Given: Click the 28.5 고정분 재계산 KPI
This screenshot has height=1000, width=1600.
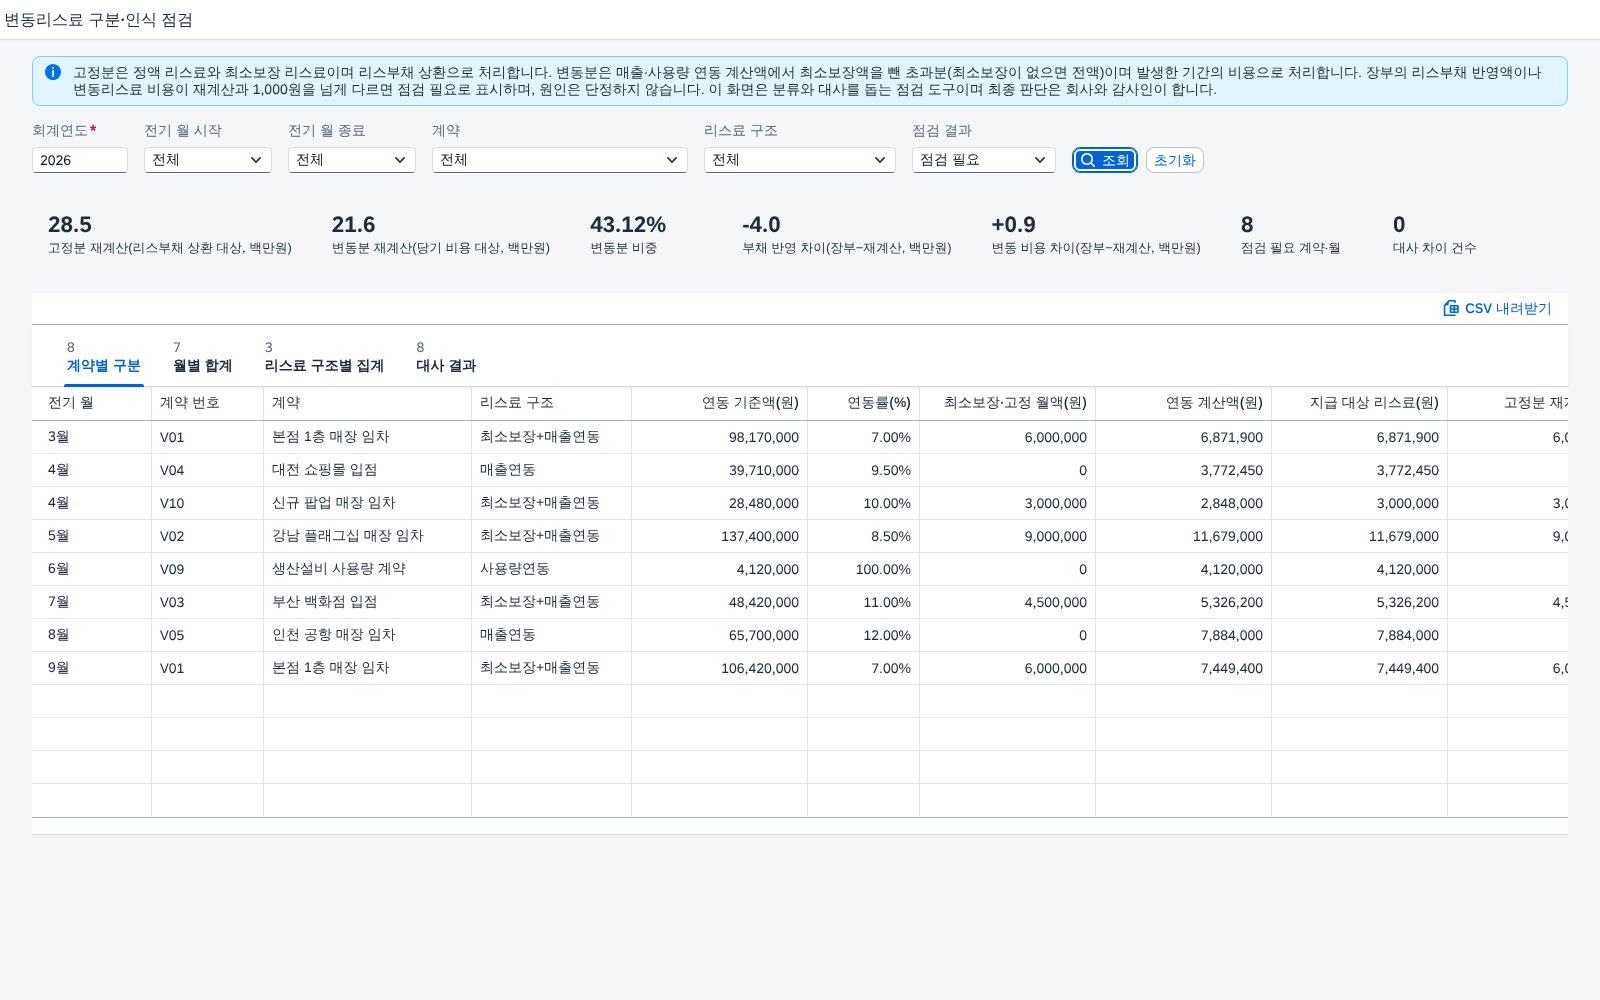Looking at the screenshot, I should [x=170, y=235].
